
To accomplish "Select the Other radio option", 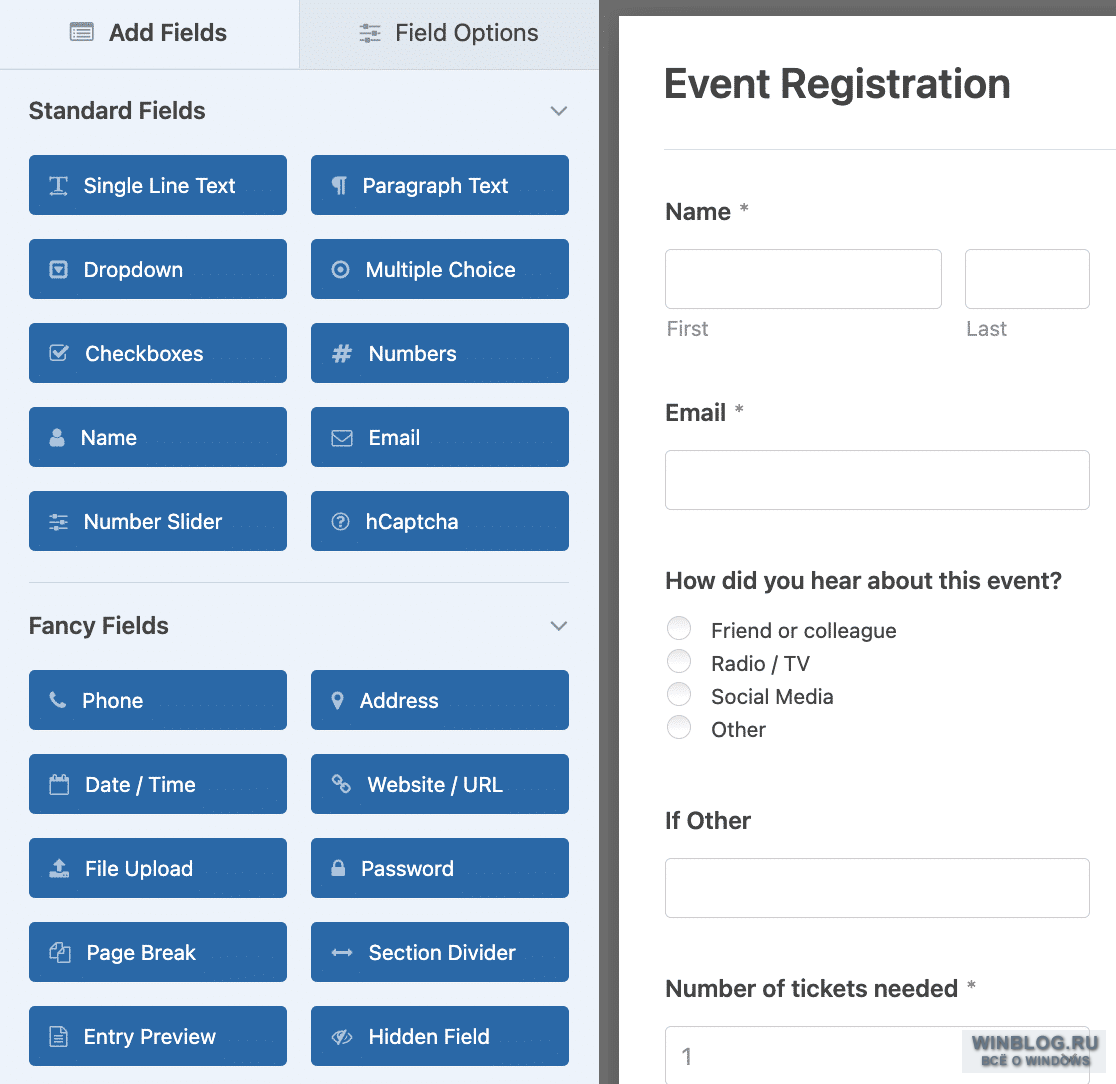I will coord(679,727).
